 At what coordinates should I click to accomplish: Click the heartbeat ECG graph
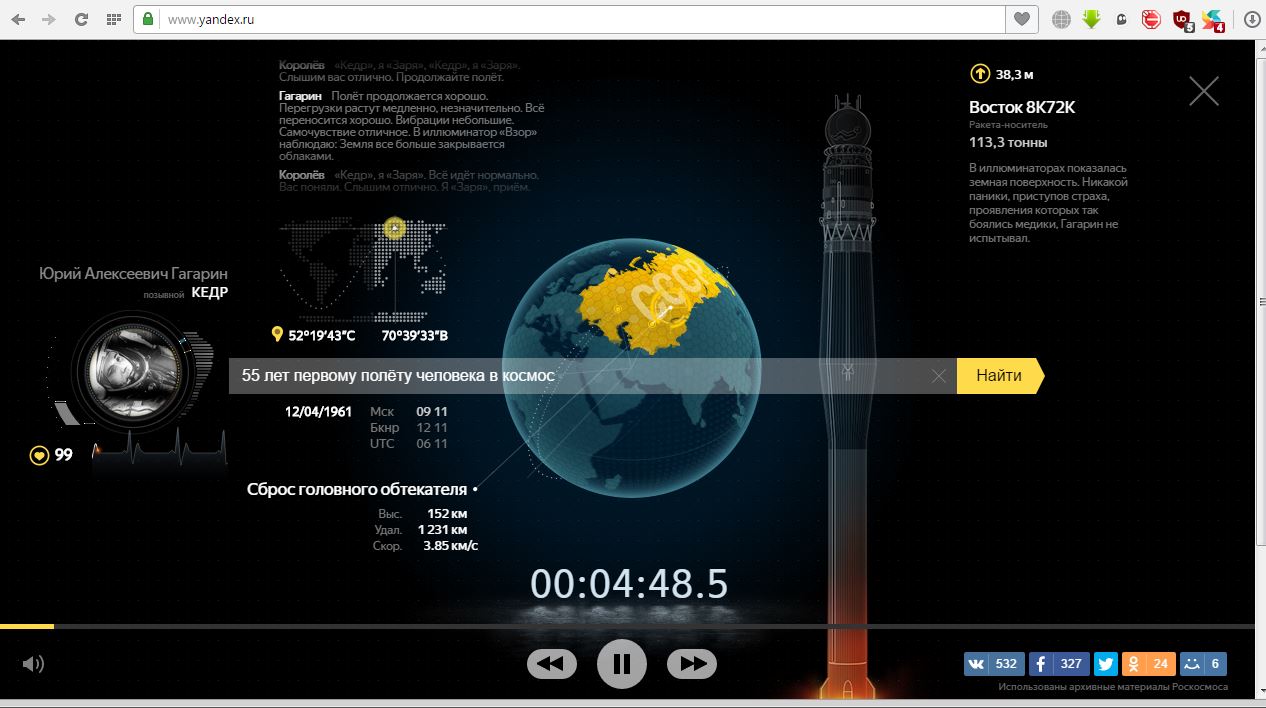160,448
